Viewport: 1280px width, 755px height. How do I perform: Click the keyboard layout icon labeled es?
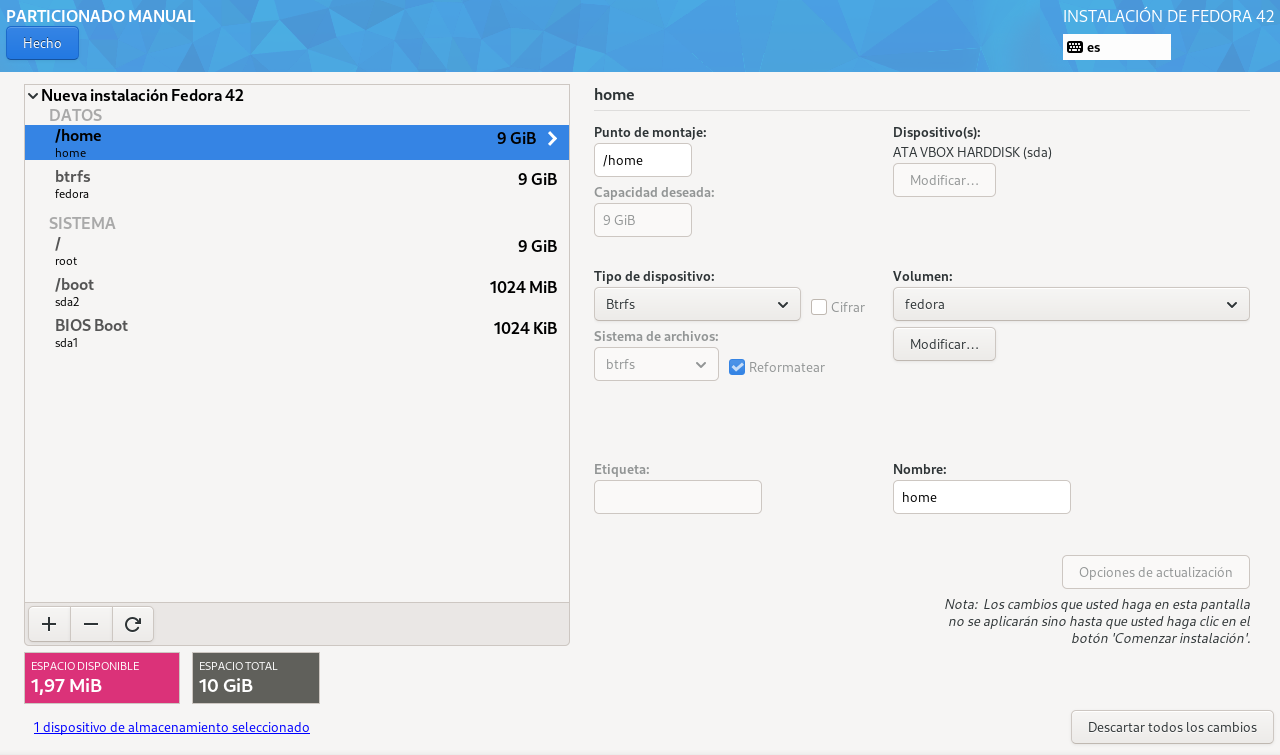1075,47
